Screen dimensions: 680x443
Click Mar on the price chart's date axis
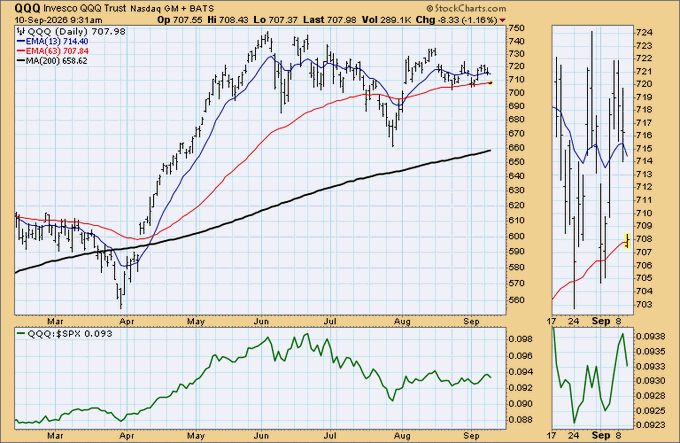[55, 322]
